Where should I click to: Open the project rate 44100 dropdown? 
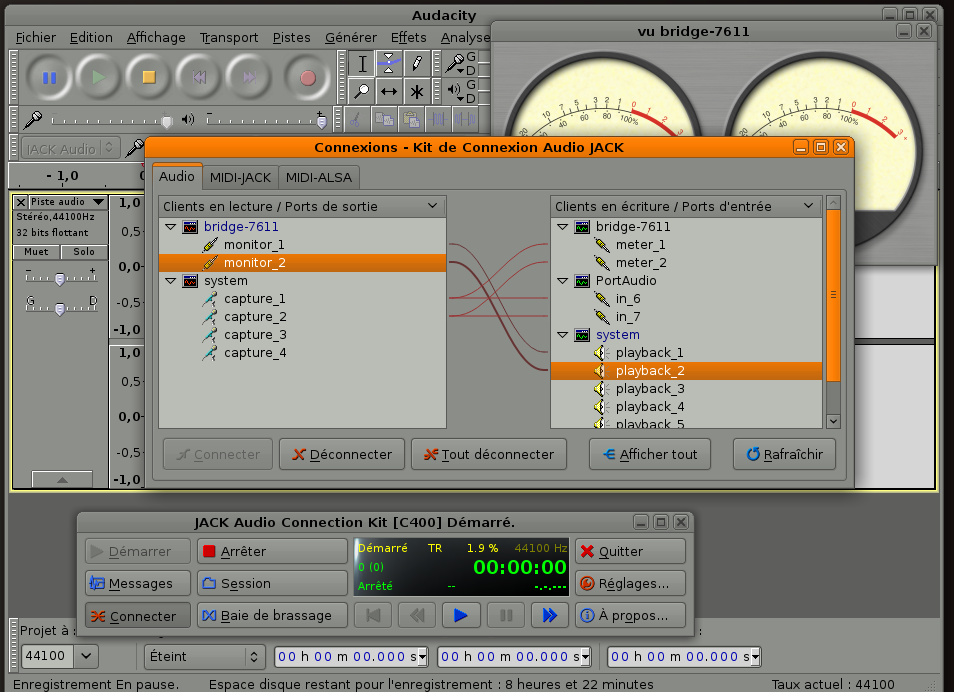tap(86, 657)
